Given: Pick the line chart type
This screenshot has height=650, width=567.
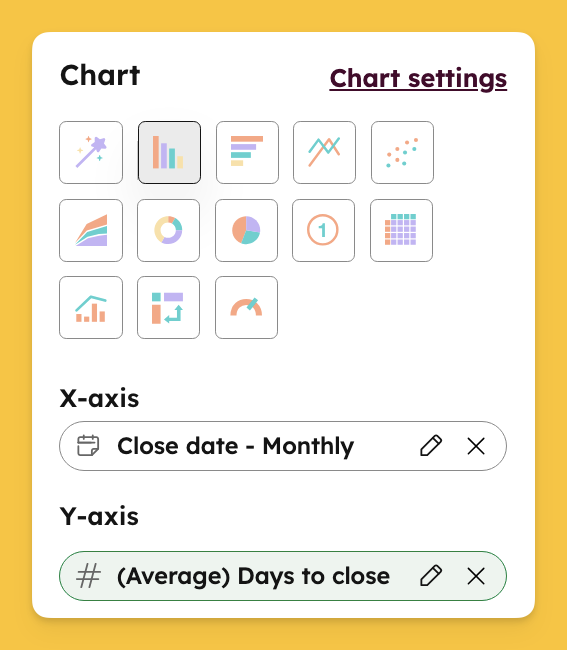Looking at the screenshot, I should tap(324, 153).
